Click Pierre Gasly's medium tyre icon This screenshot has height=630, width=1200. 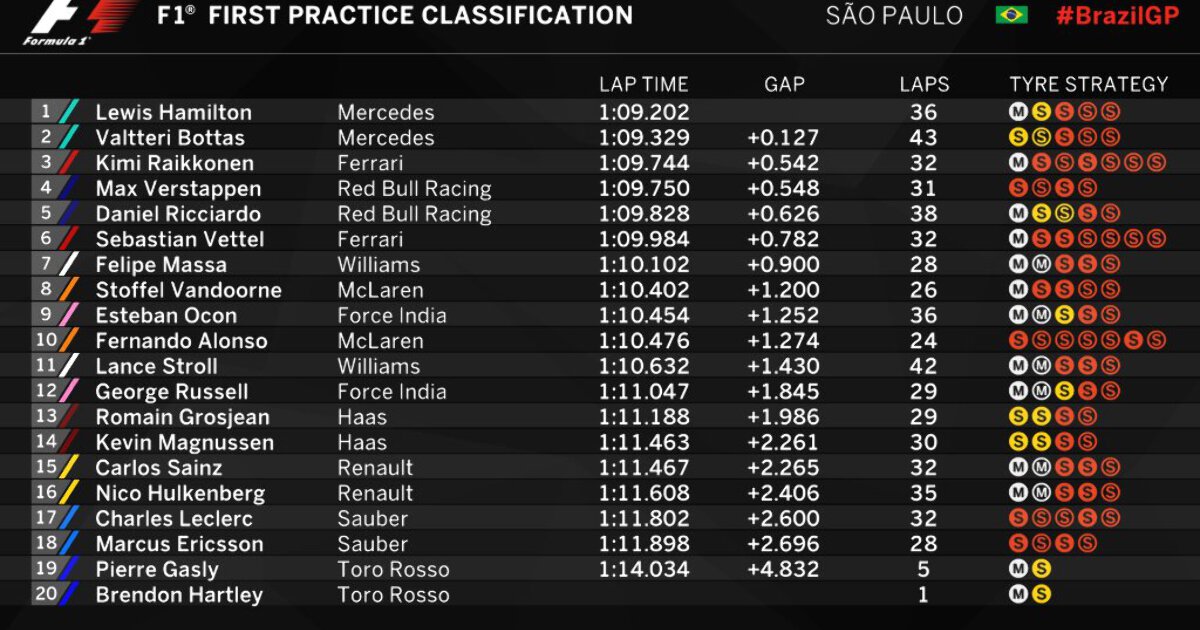pyautogui.click(x=1018, y=569)
